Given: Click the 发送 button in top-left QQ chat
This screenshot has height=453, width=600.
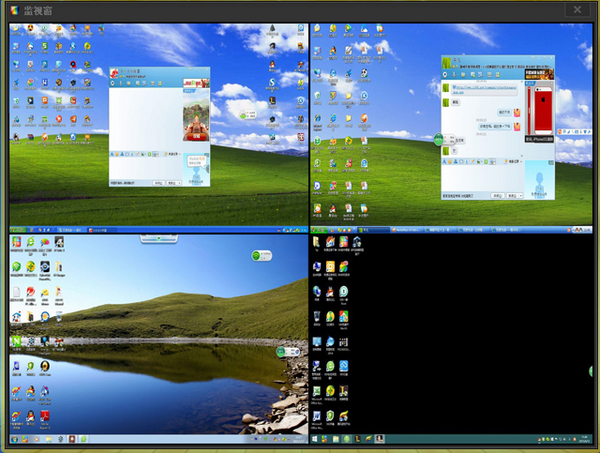Looking at the screenshot, I should point(171,183).
